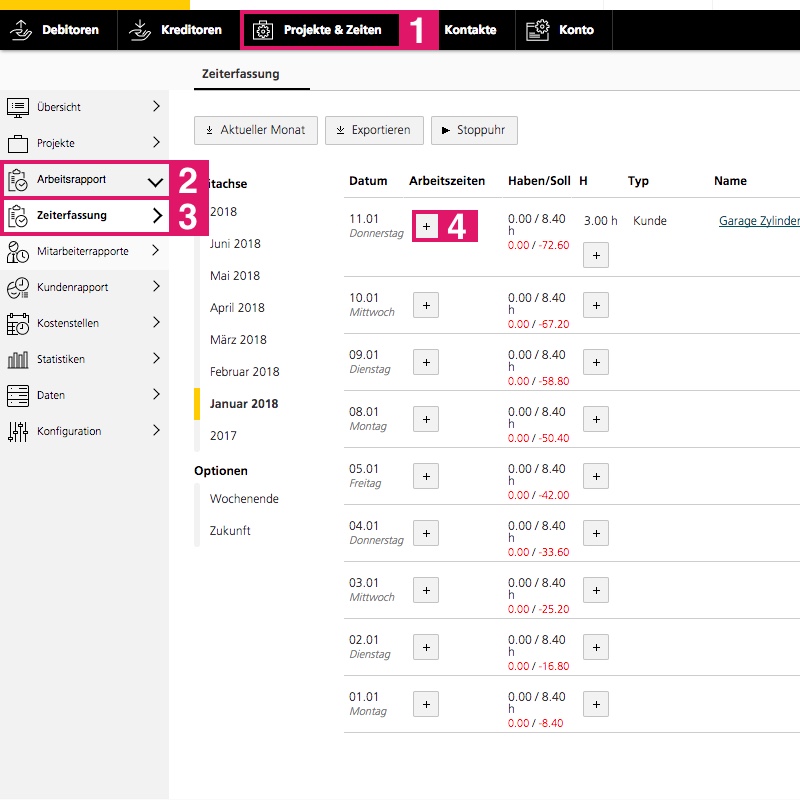Expand the Arbeitsrapport chevron
Screen dimensions: 800x800
coord(155,182)
